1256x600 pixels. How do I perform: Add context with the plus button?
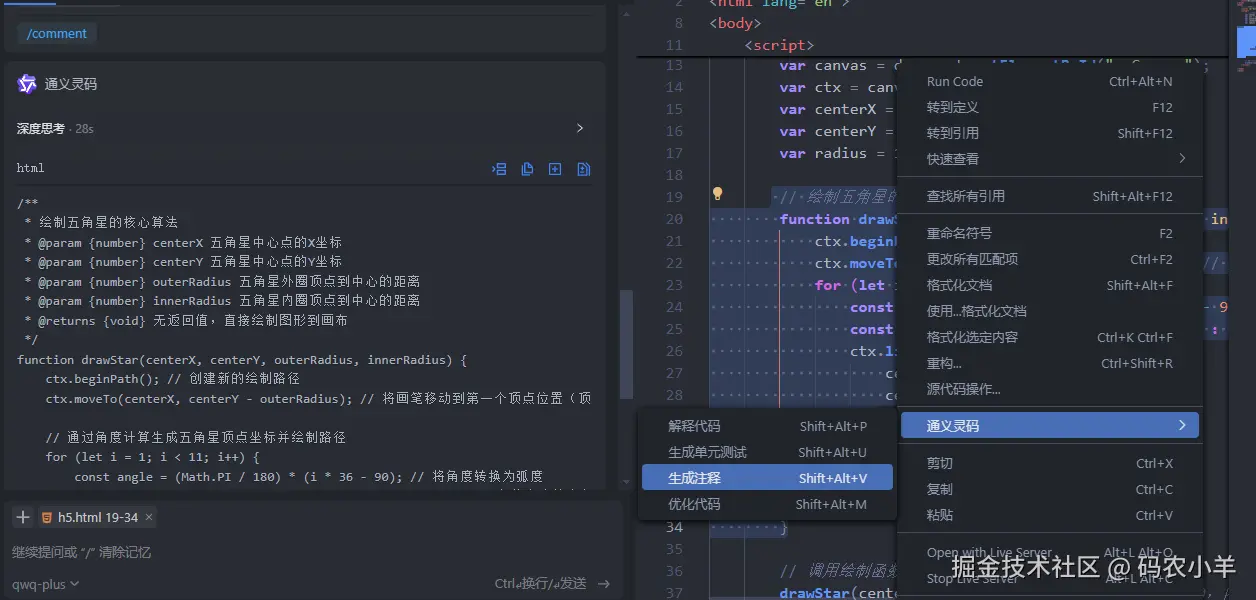click(22, 517)
